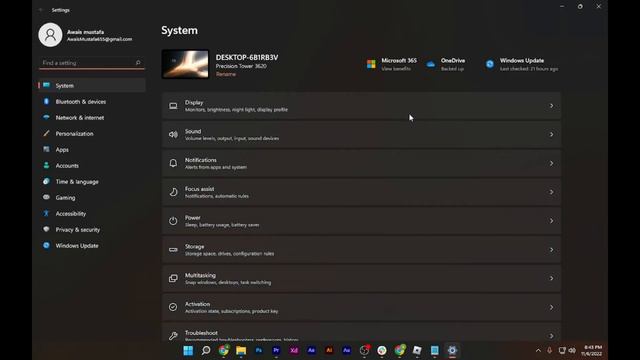Click the desktop wallpaper thumbnail

coord(185,64)
